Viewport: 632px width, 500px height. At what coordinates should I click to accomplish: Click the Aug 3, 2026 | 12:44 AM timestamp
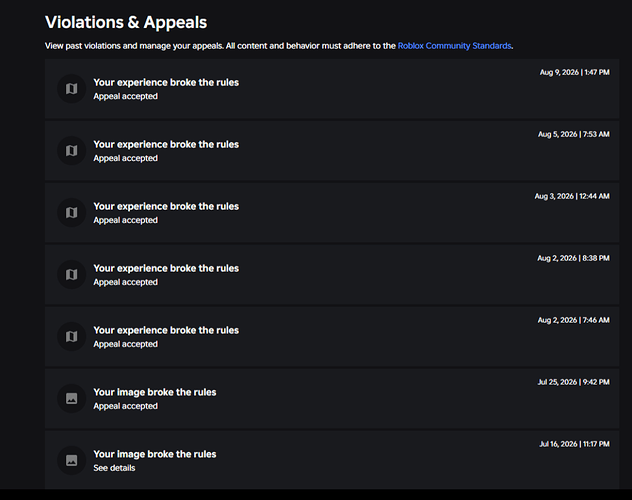572,197
